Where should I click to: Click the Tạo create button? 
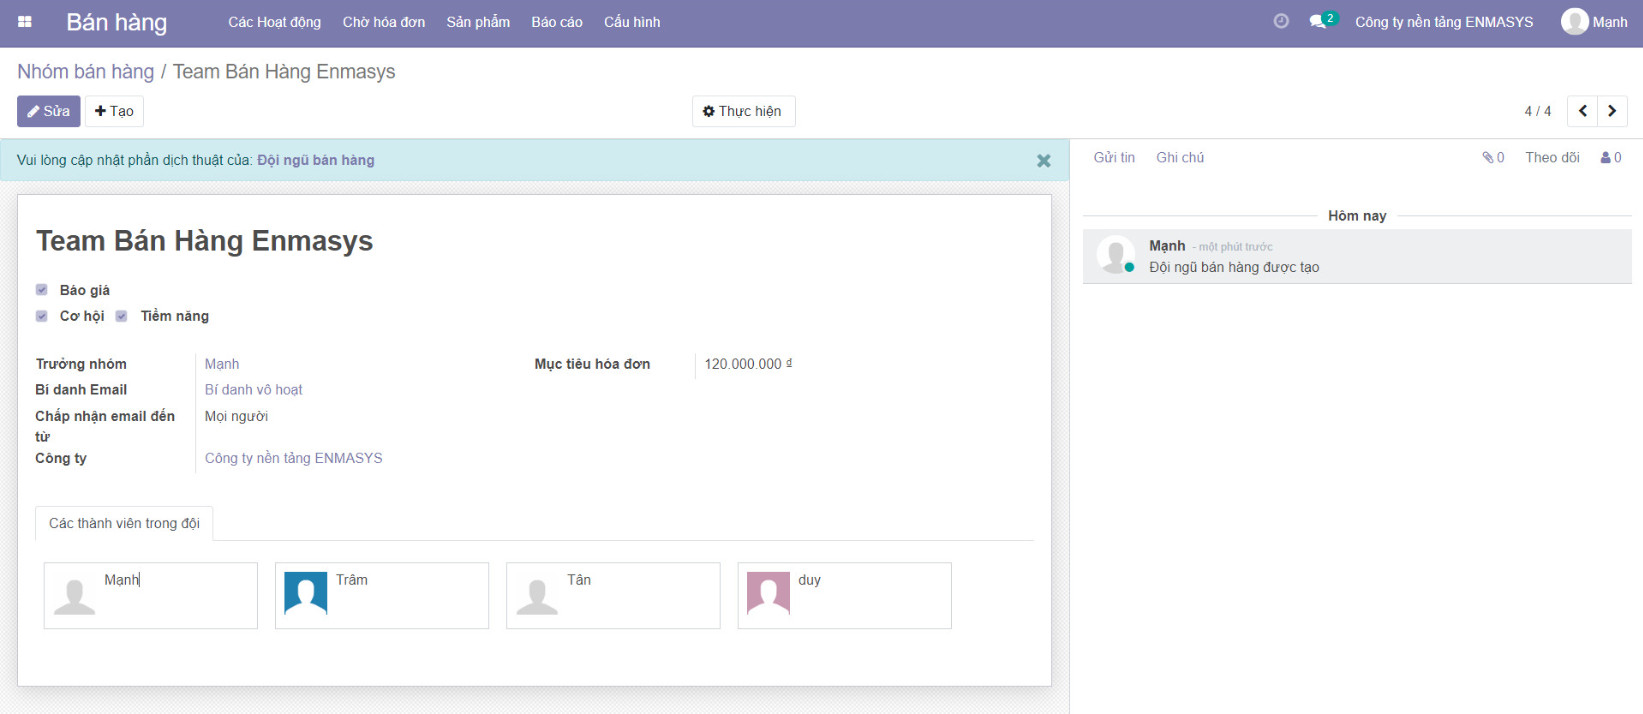[x=114, y=111]
